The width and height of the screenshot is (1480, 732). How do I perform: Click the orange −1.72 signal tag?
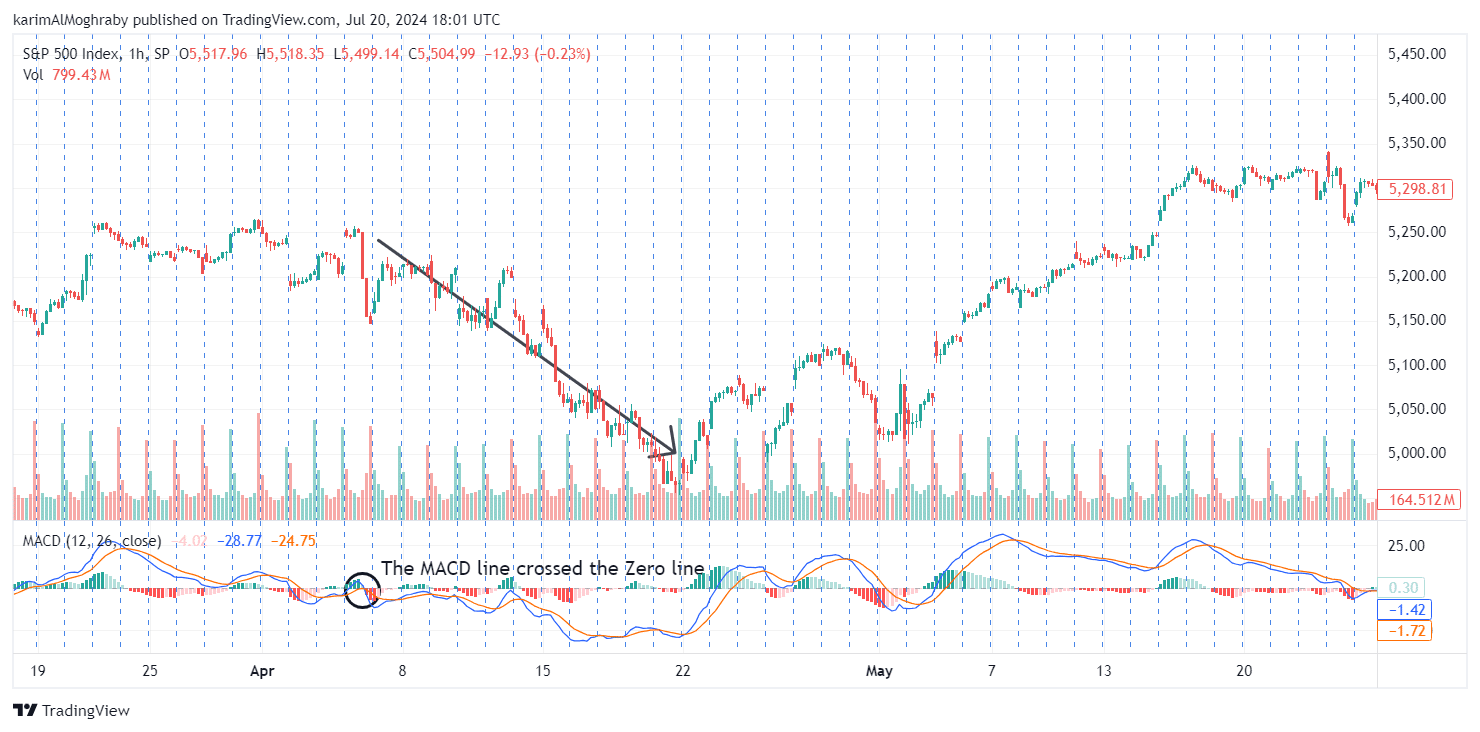(x=1405, y=631)
